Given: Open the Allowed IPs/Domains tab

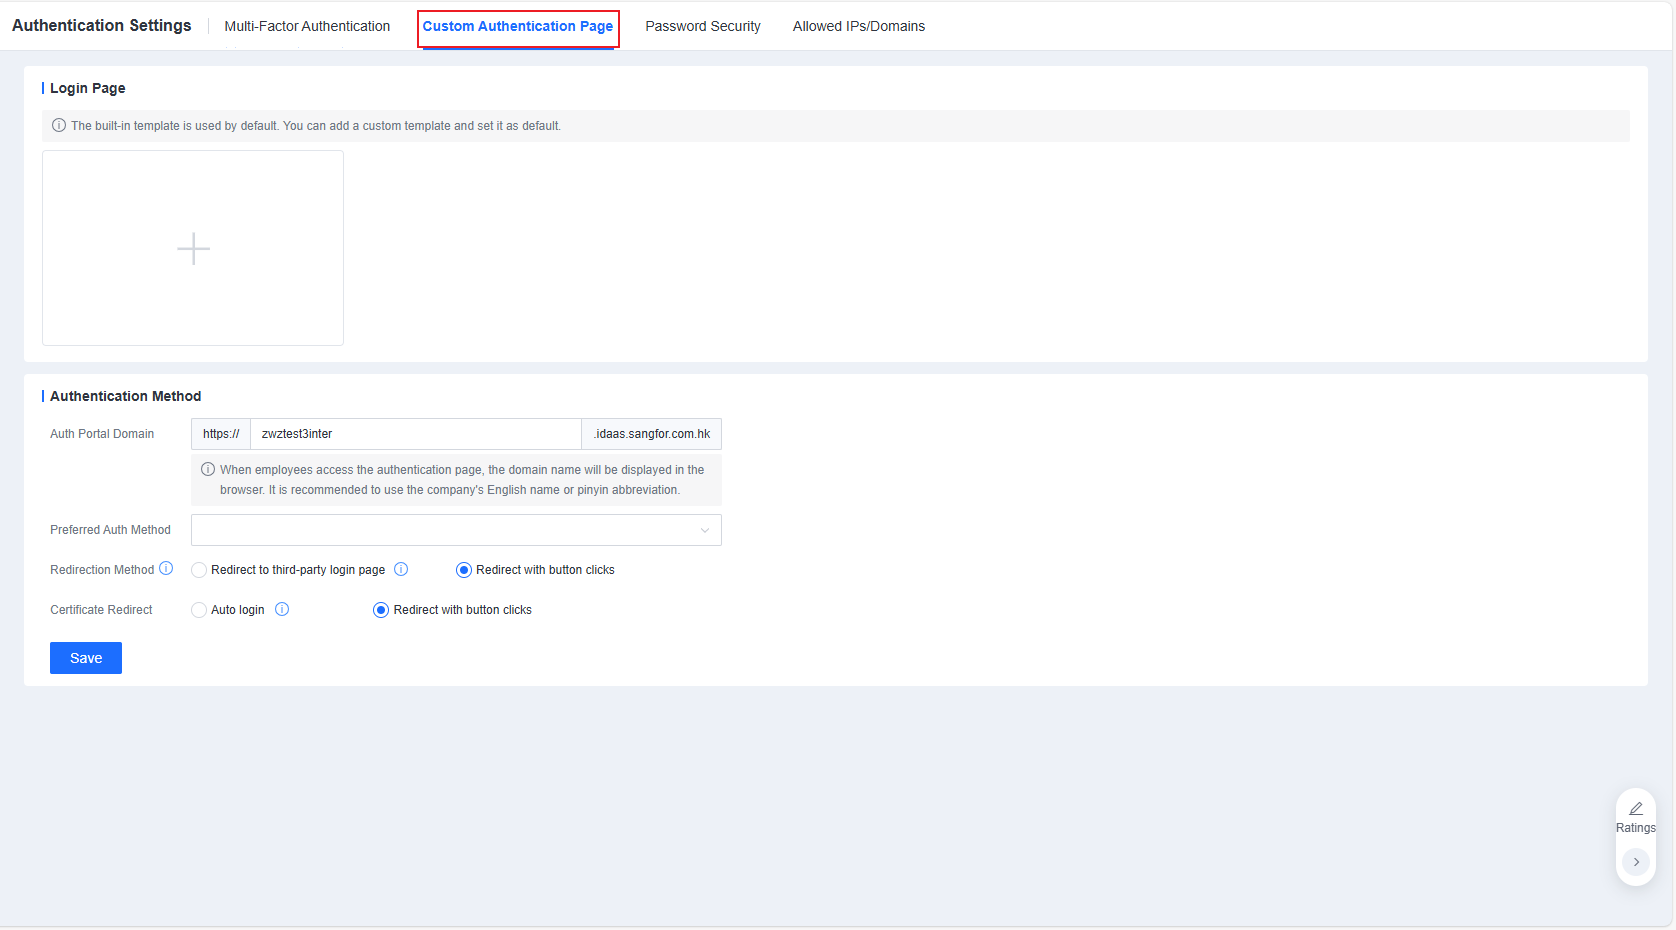Looking at the screenshot, I should [859, 26].
